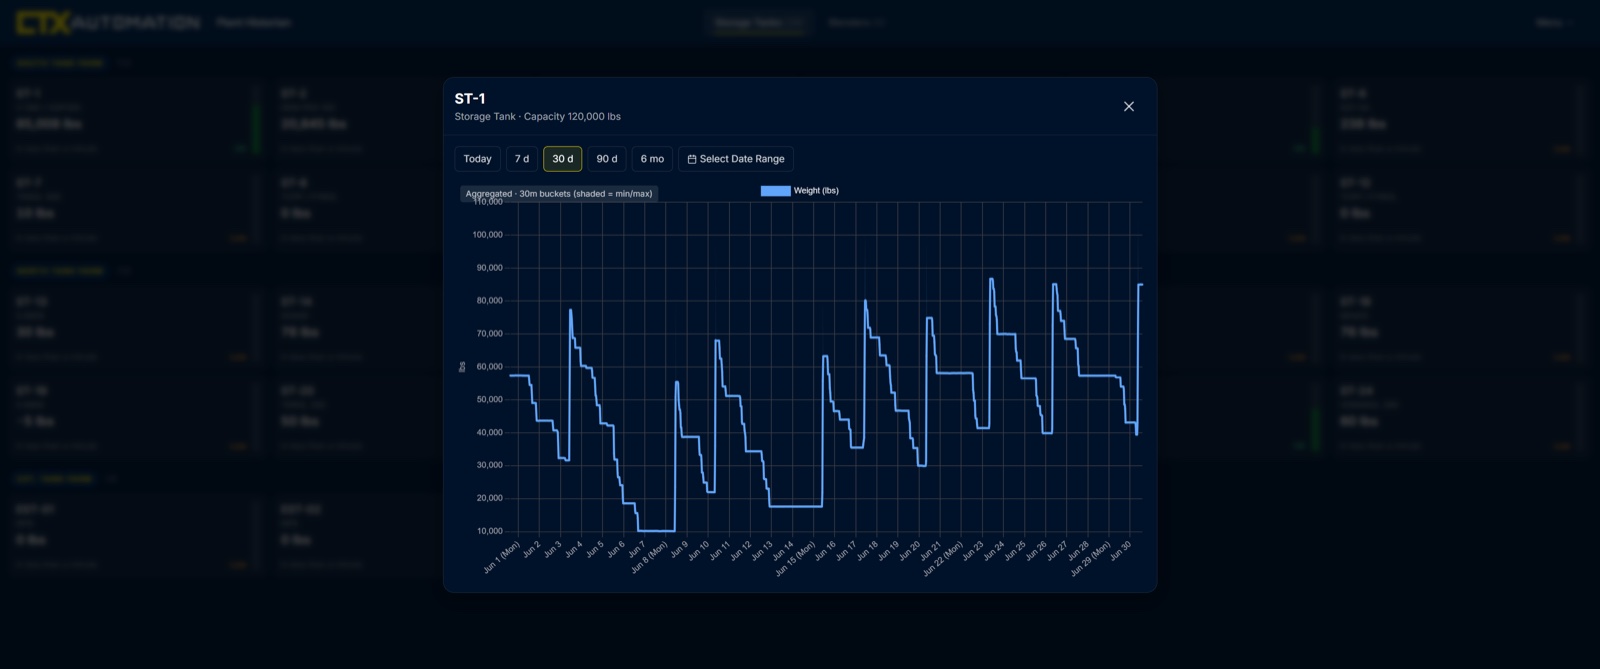Click the Jun 4 axis label
The width and height of the screenshot is (1600, 669).
(x=574, y=549)
